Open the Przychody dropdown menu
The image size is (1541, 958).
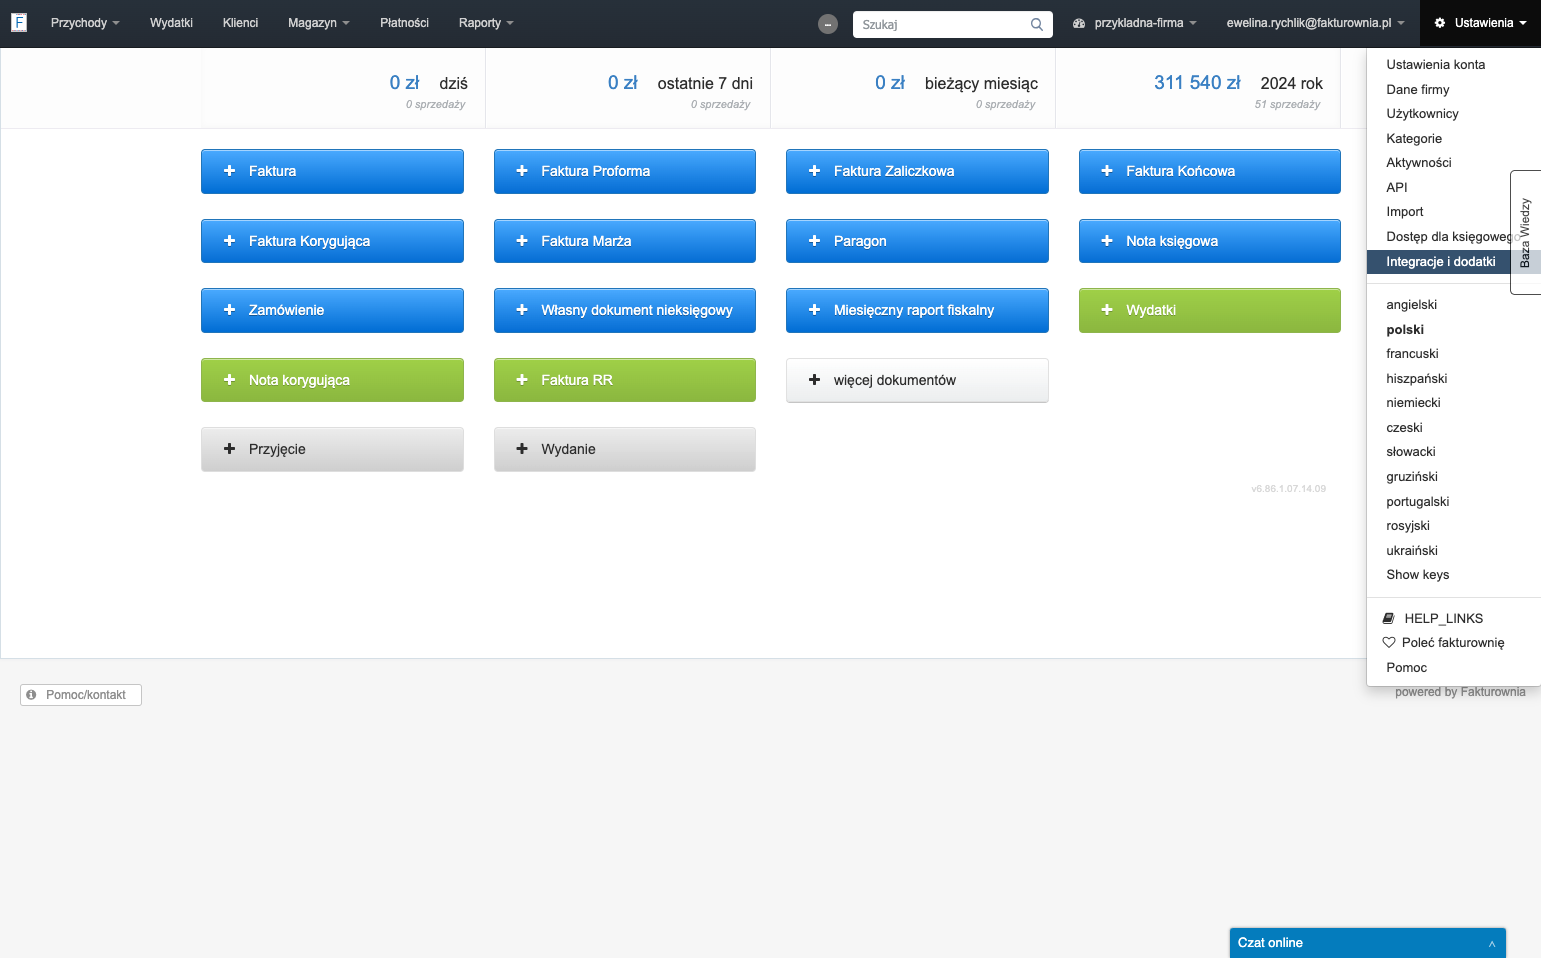click(x=85, y=23)
